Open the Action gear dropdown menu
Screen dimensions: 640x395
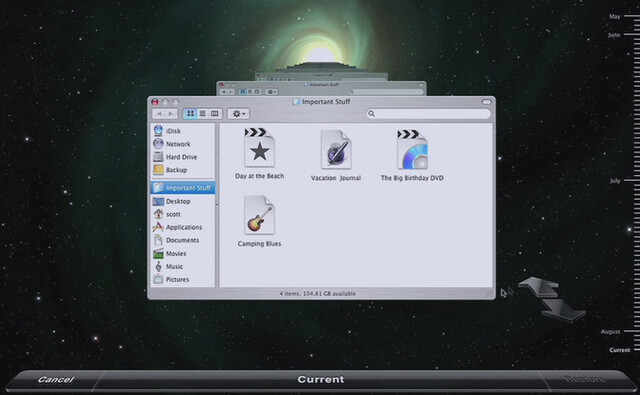point(238,114)
